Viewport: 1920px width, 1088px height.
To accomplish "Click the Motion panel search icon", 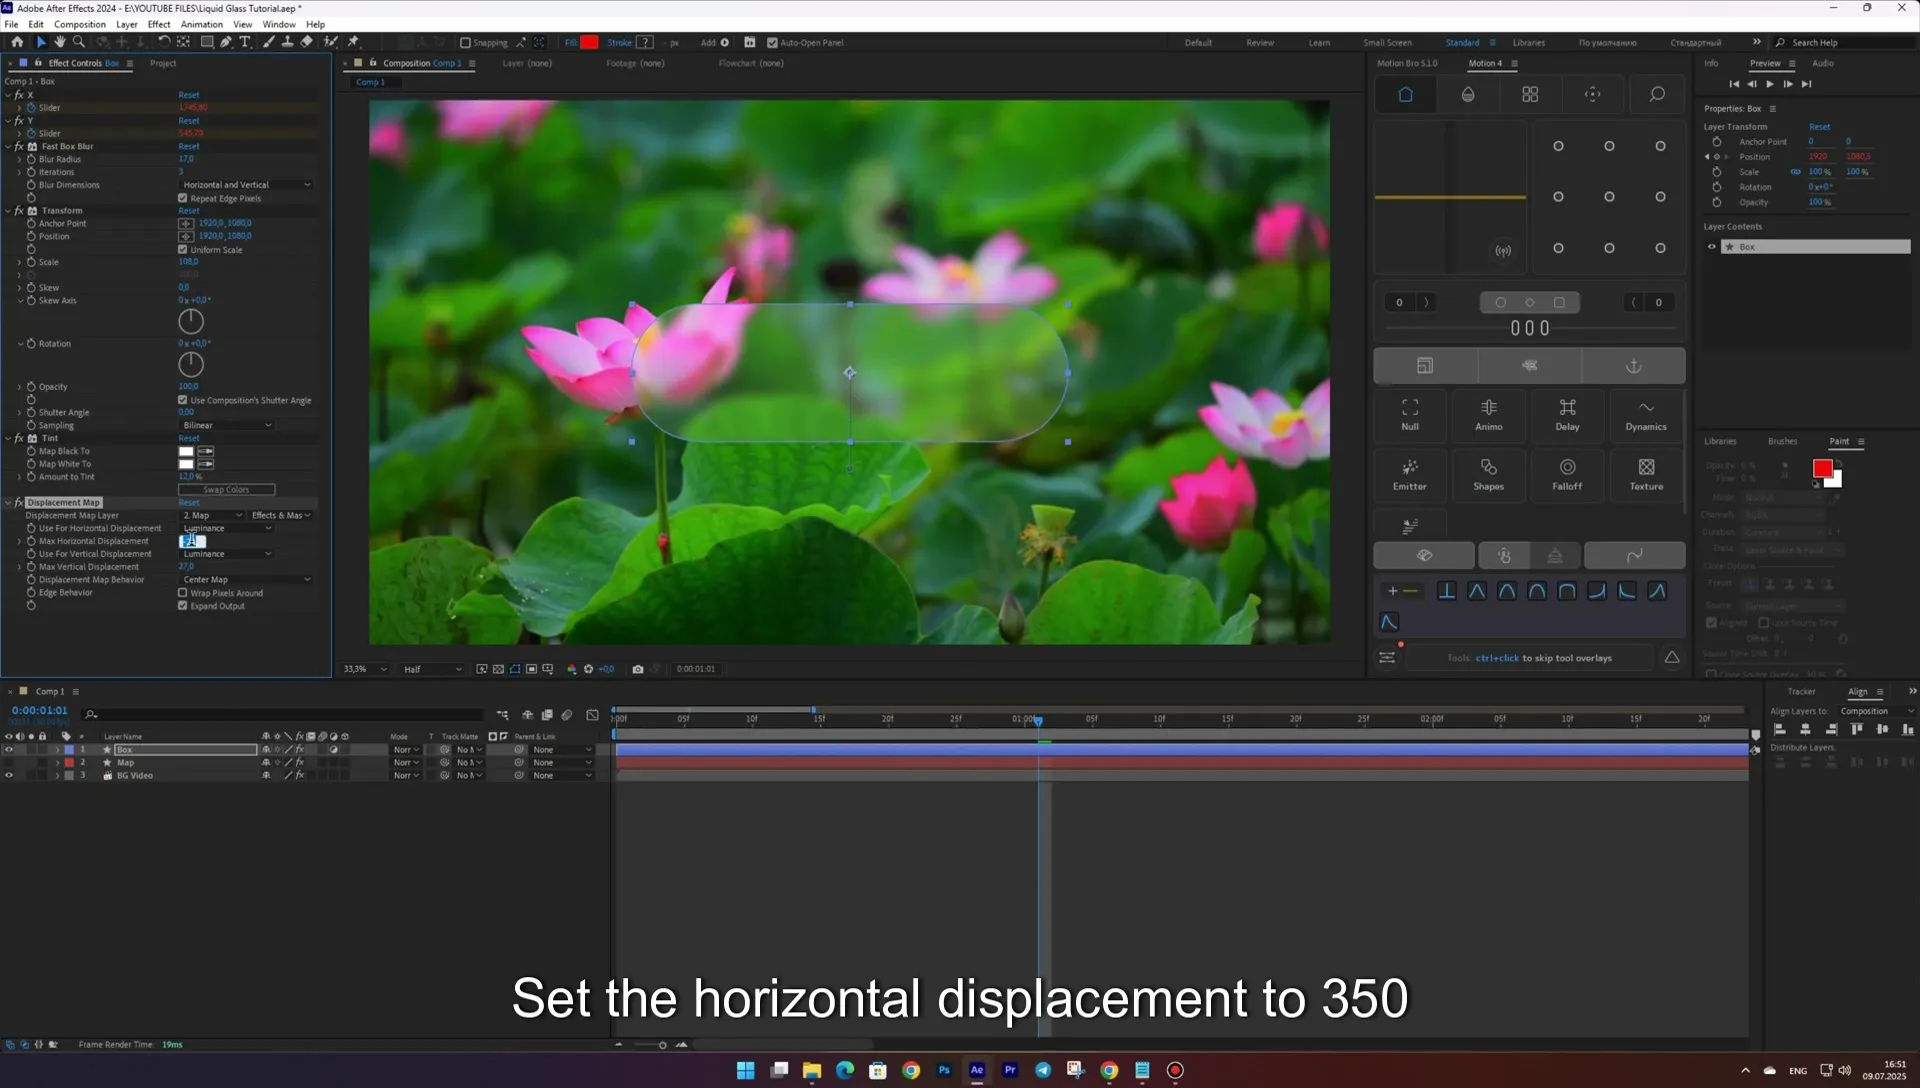I will pos(1657,94).
